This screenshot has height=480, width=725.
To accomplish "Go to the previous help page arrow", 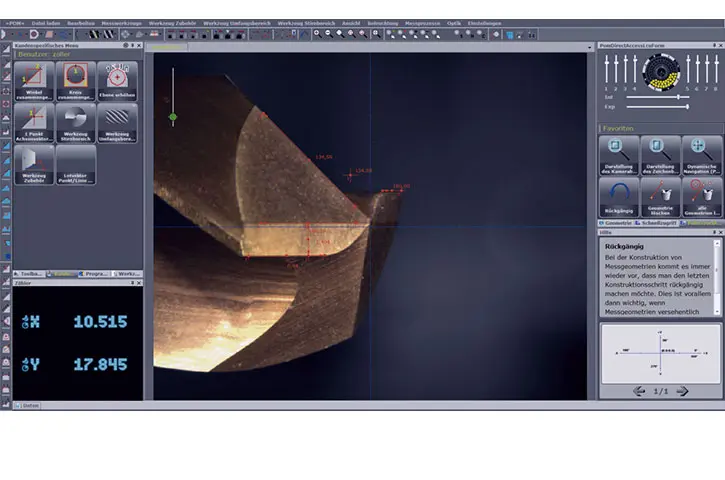I will [637, 391].
